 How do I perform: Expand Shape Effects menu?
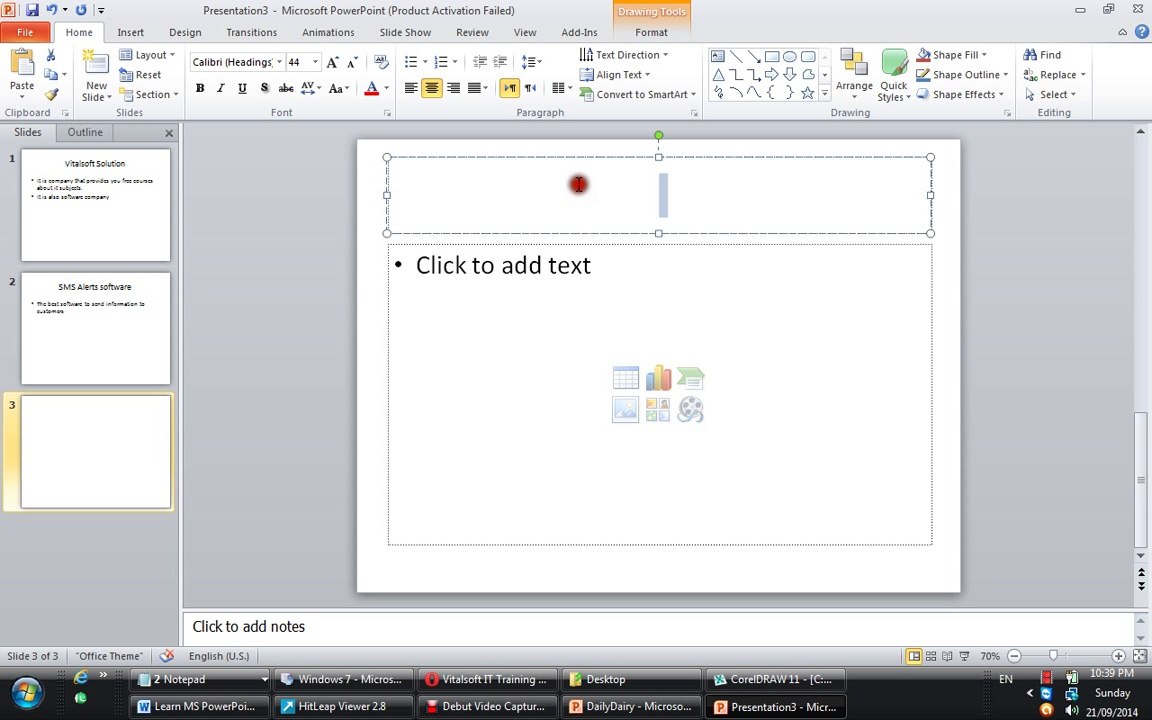pyautogui.click(x=960, y=94)
